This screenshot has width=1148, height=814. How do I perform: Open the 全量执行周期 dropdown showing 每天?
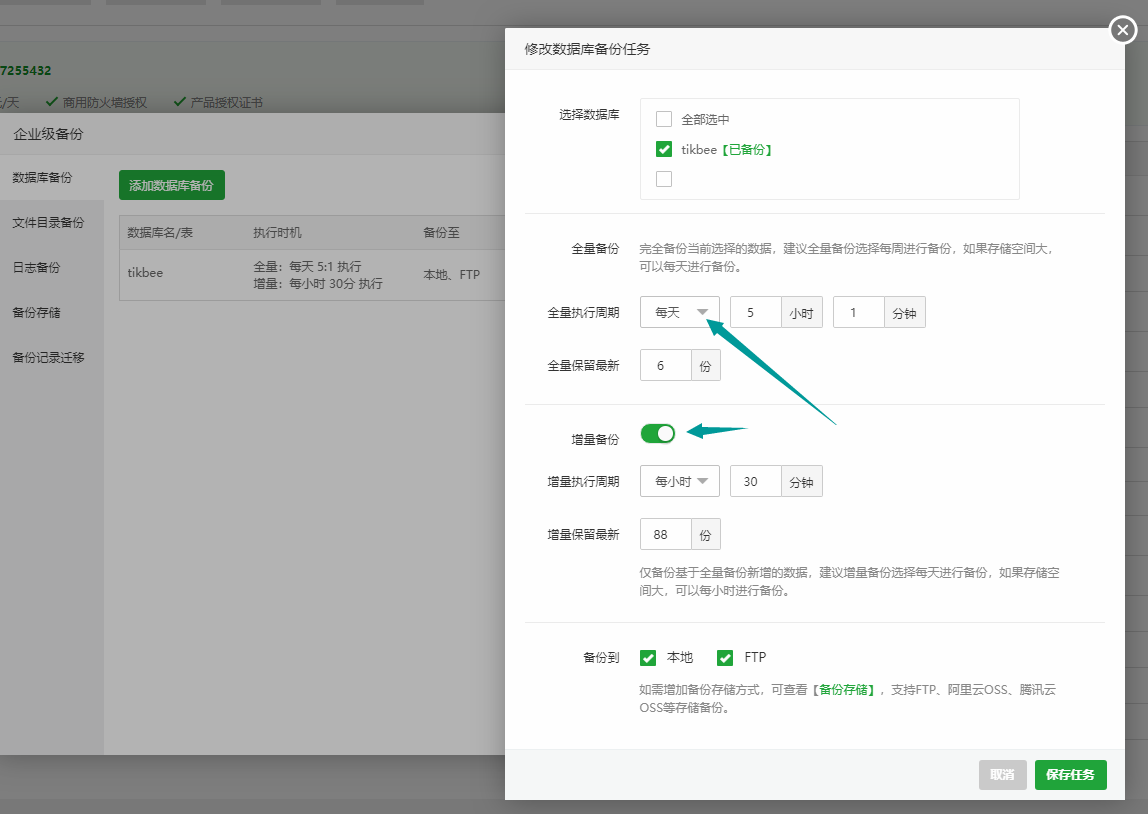tap(680, 311)
